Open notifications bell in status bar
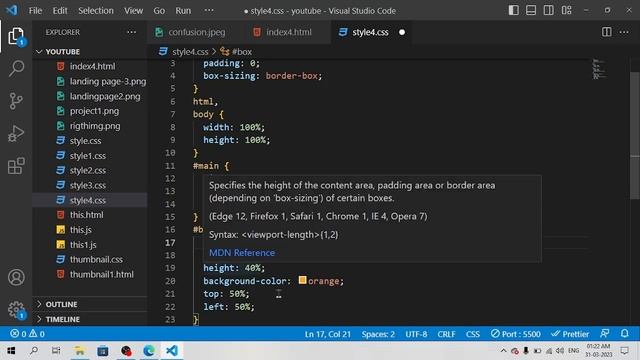 pyautogui.click(x=624, y=333)
